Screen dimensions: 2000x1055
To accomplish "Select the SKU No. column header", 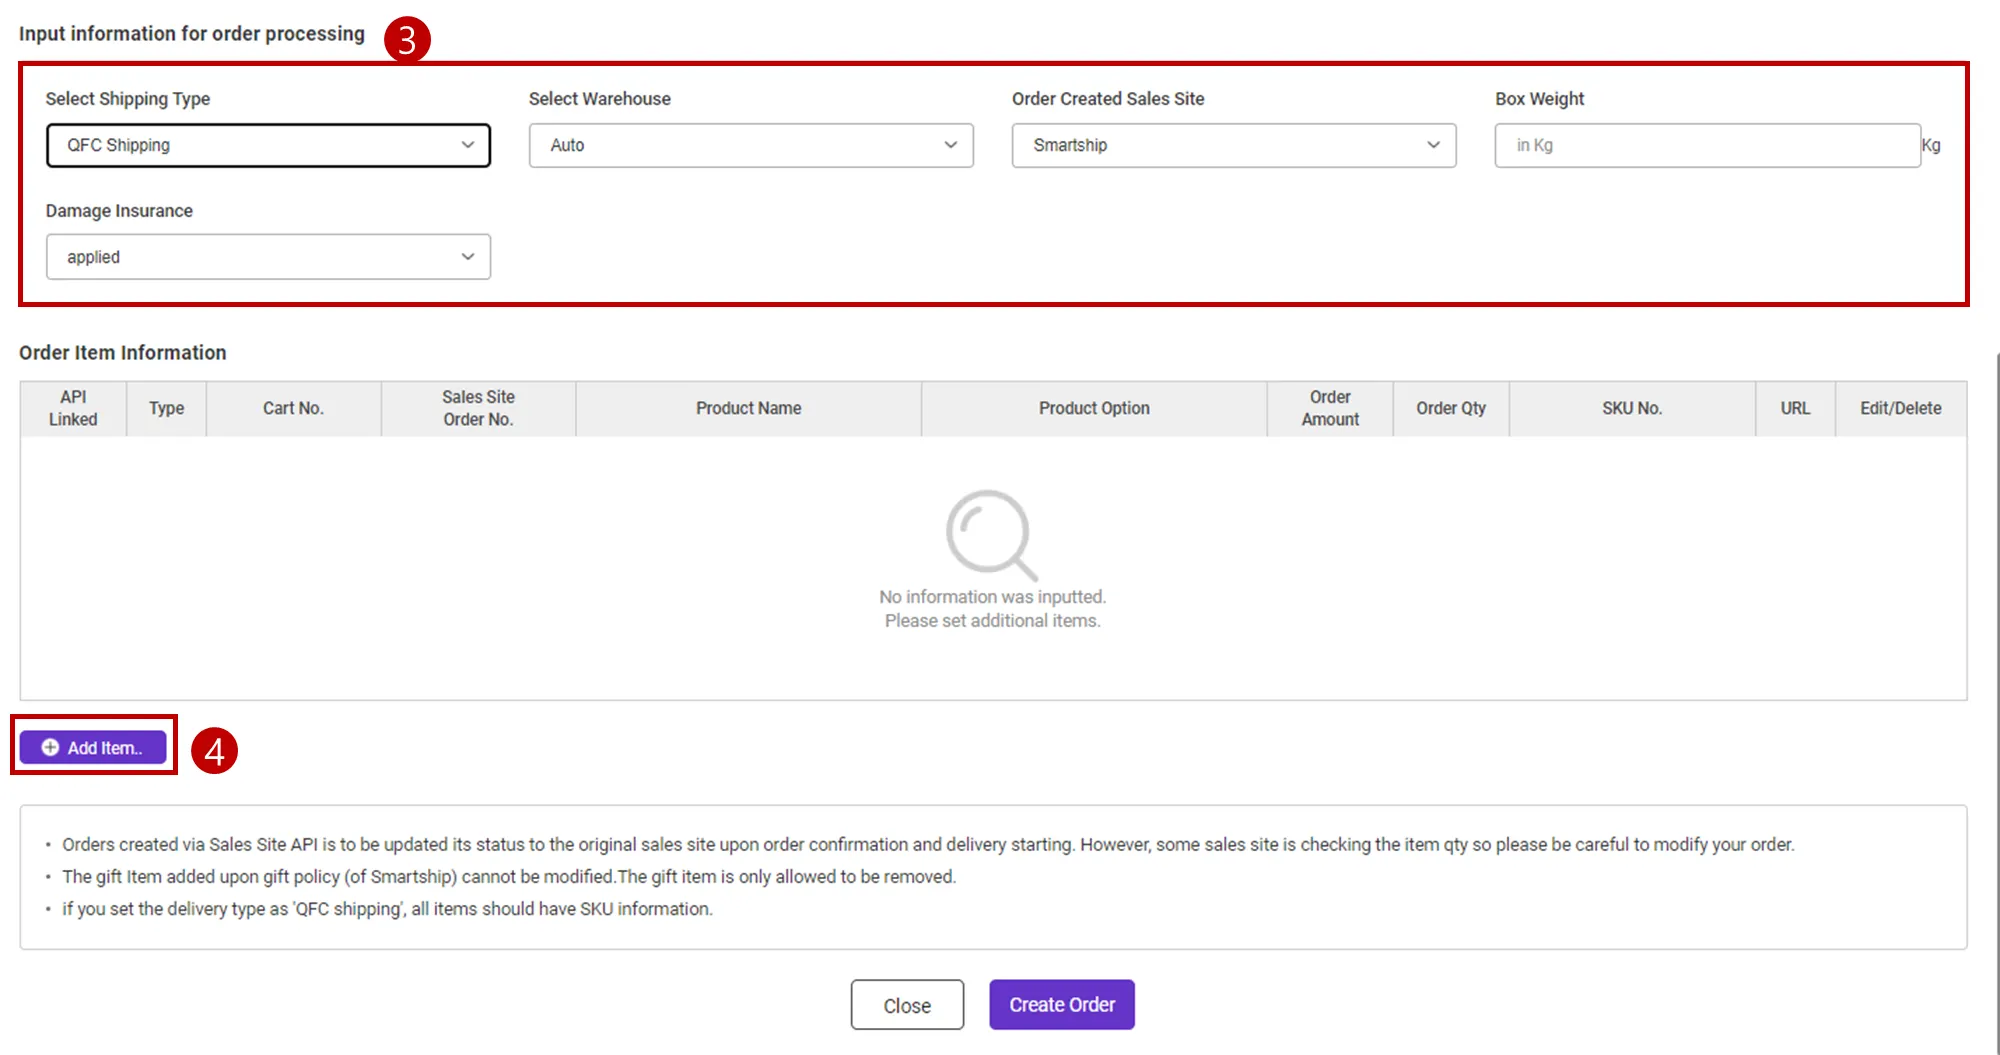I will point(1632,408).
